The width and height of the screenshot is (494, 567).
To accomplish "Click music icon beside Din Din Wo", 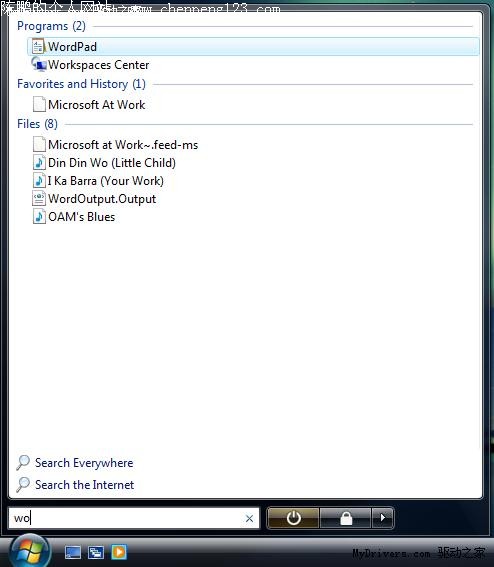I will click(x=39, y=162).
